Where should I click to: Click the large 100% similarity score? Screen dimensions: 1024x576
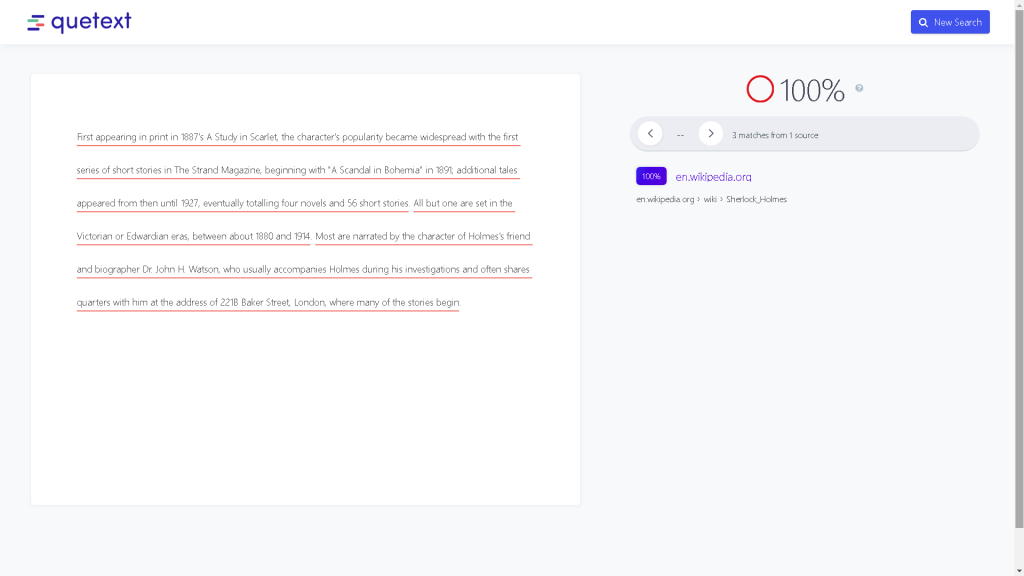(811, 90)
